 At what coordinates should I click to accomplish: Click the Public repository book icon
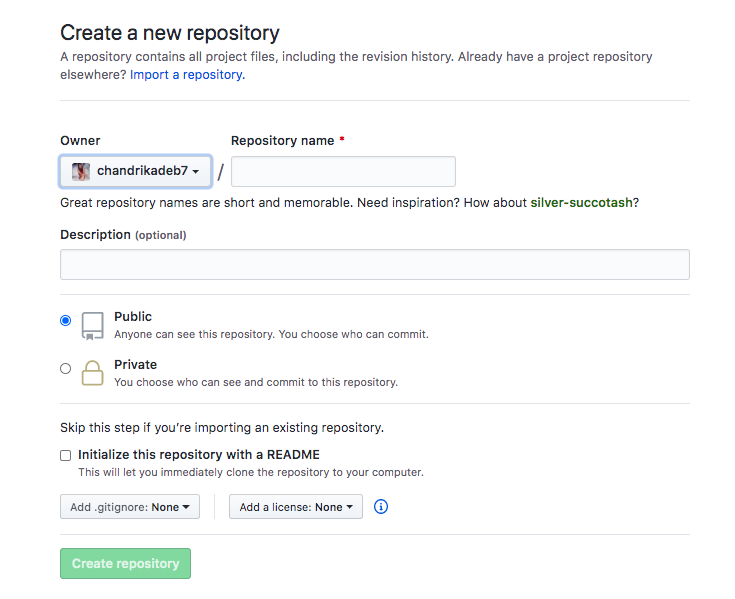point(92,326)
